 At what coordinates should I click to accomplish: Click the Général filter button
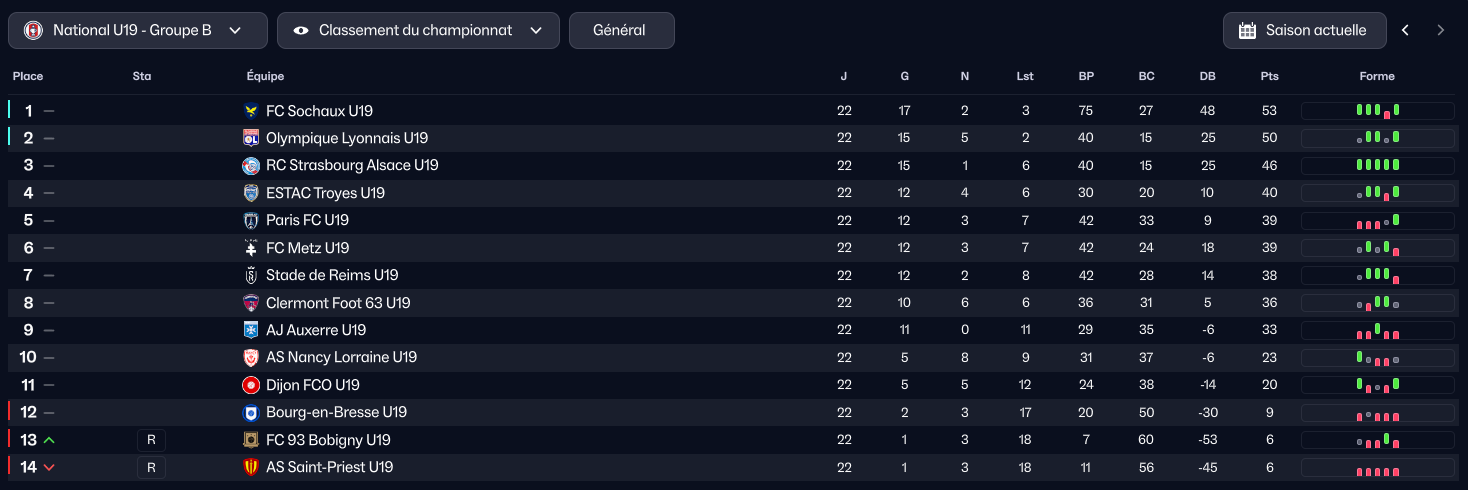coord(621,30)
